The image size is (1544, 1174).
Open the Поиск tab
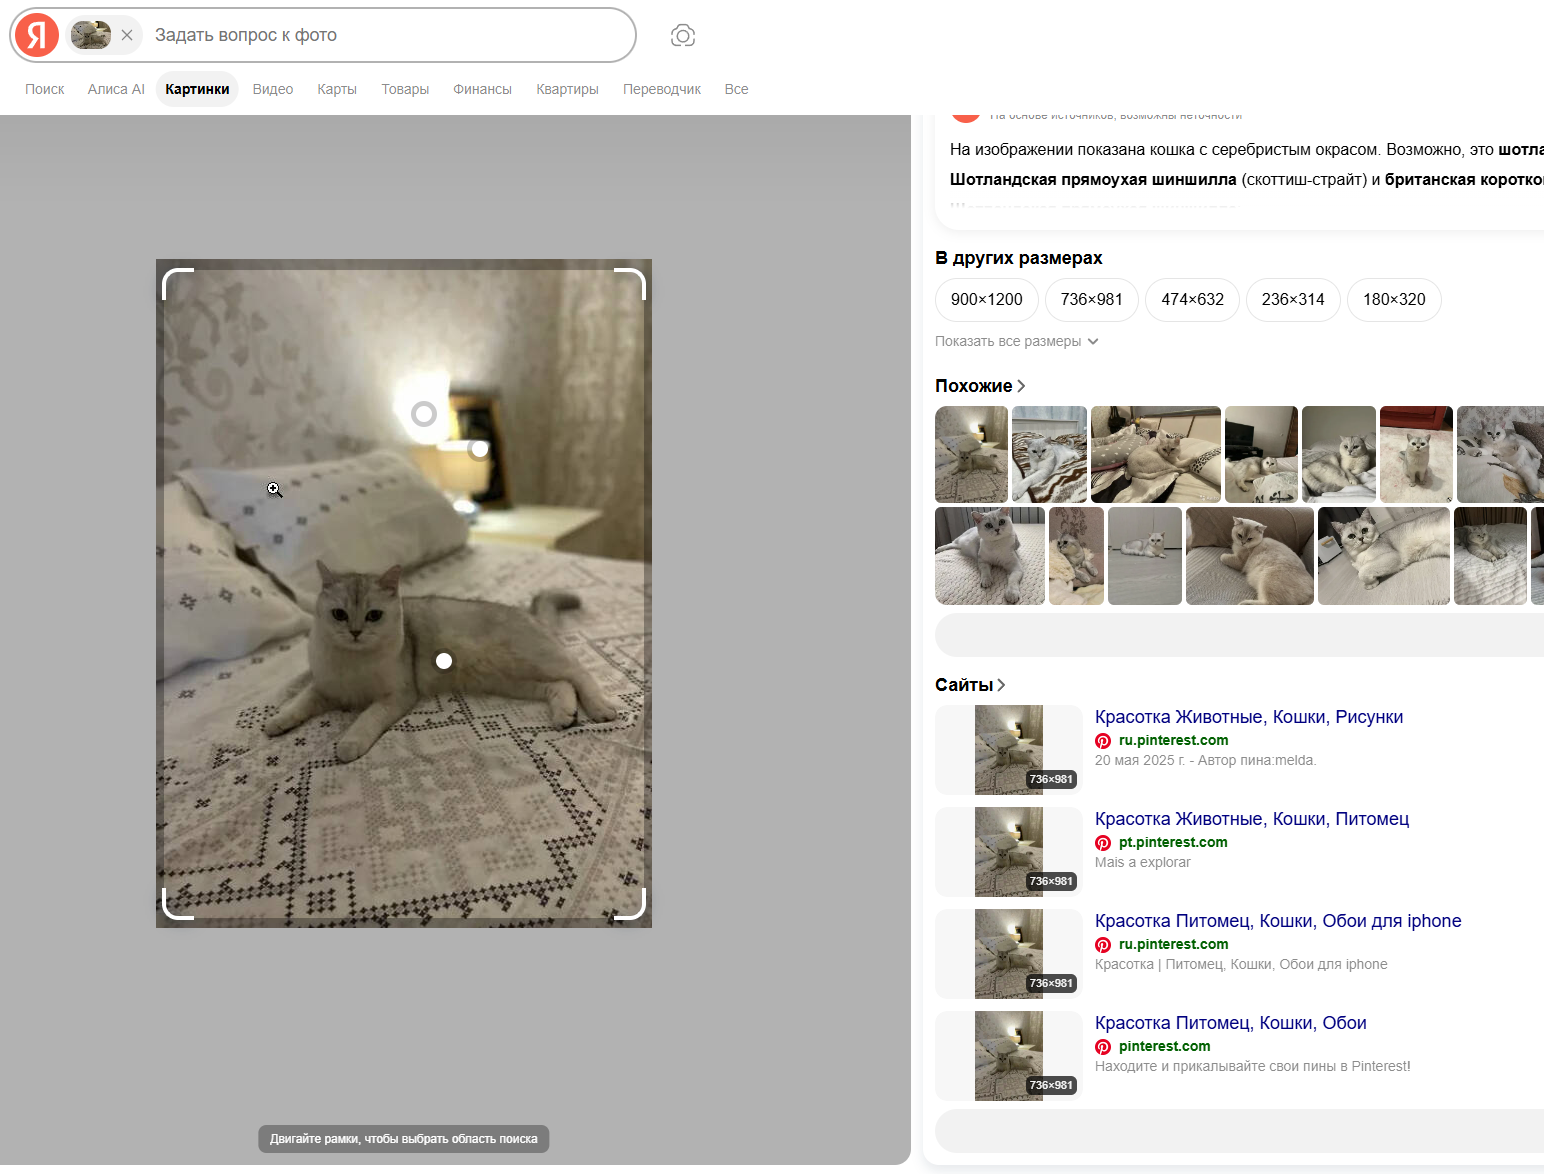(45, 89)
